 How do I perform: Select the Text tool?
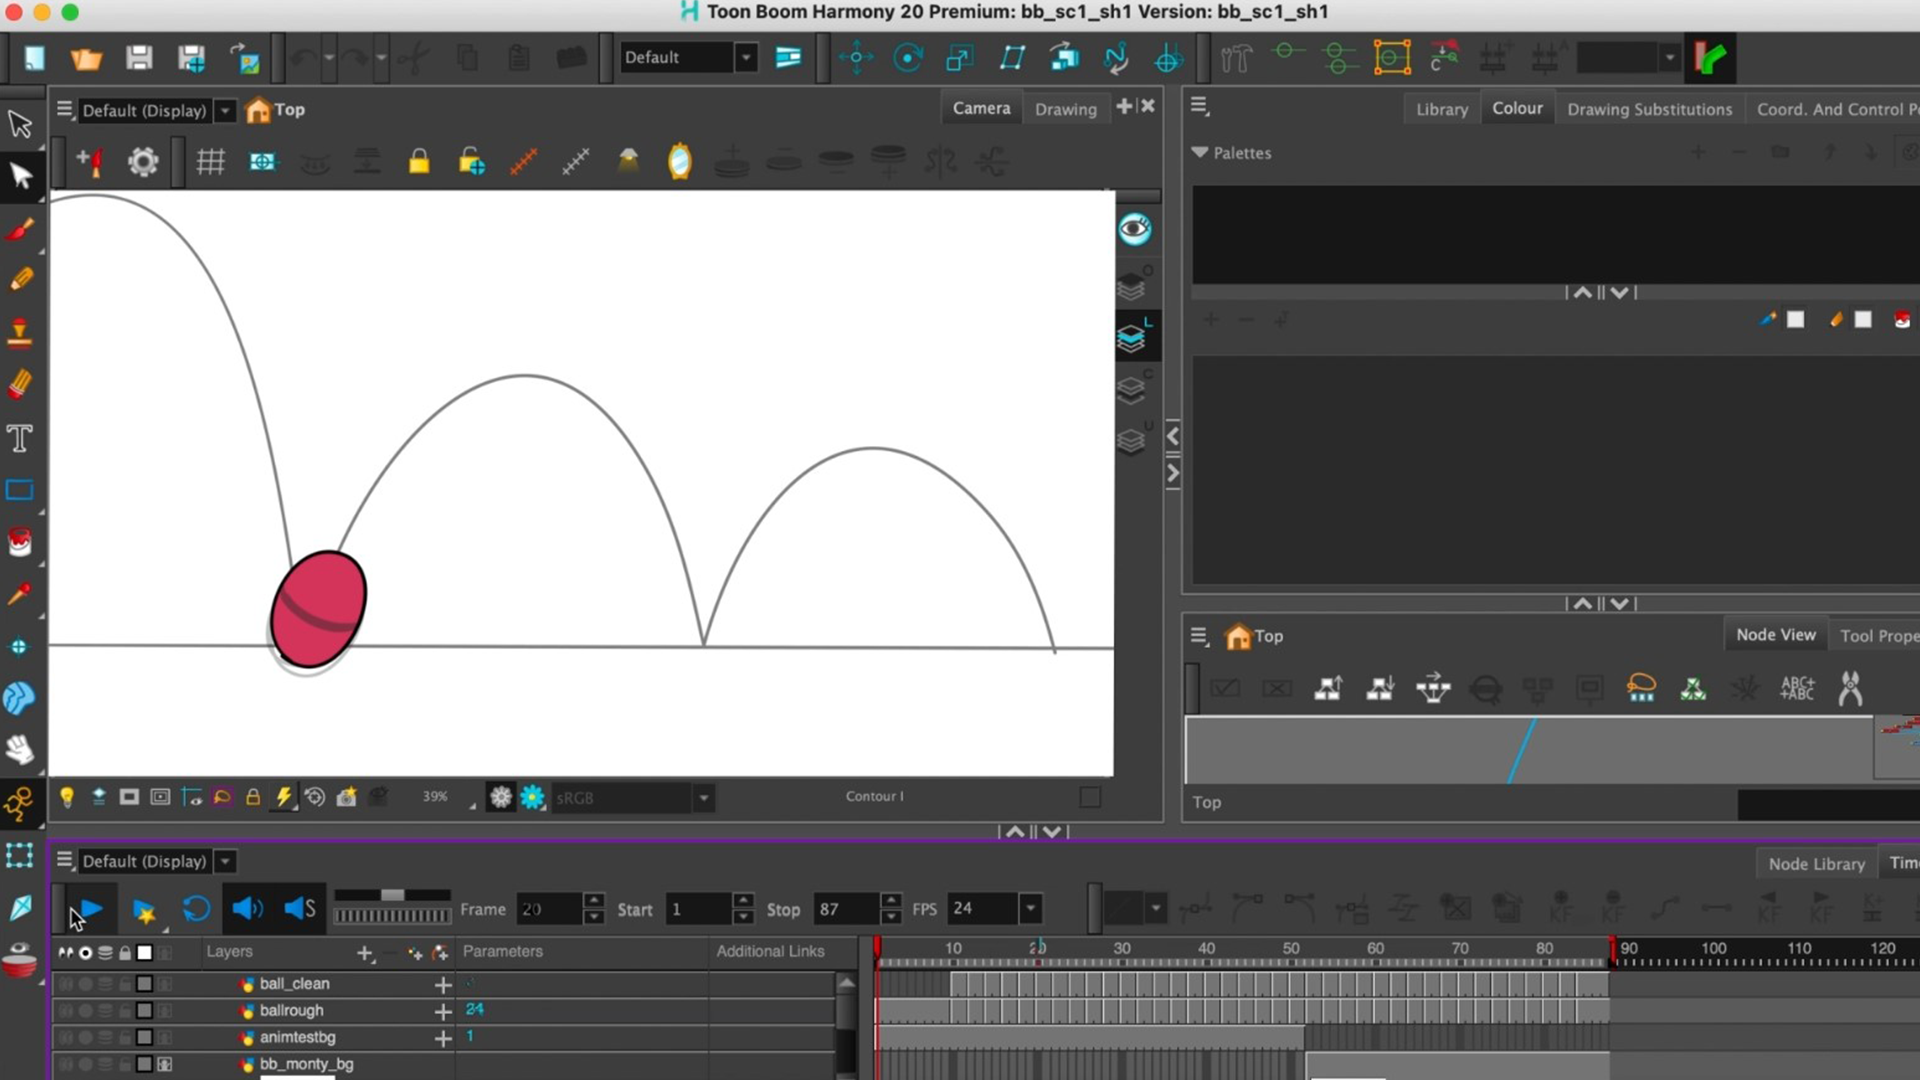coord(20,438)
